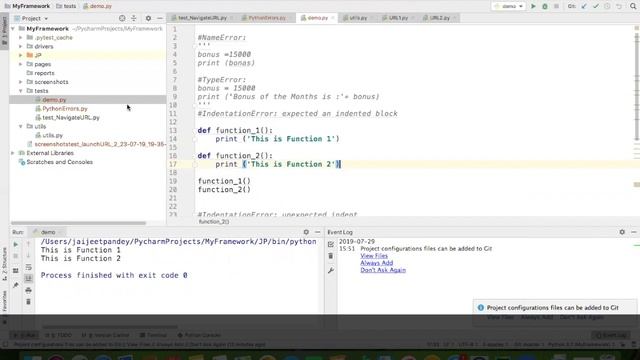Show Git history clock icon
This screenshot has height=360, width=640.
coord(607,6)
